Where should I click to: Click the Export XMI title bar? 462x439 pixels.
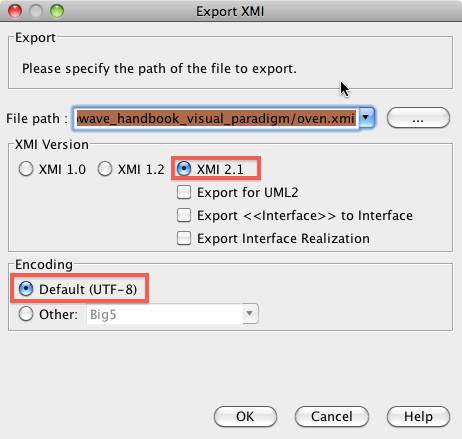pyautogui.click(x=230, y=11)
